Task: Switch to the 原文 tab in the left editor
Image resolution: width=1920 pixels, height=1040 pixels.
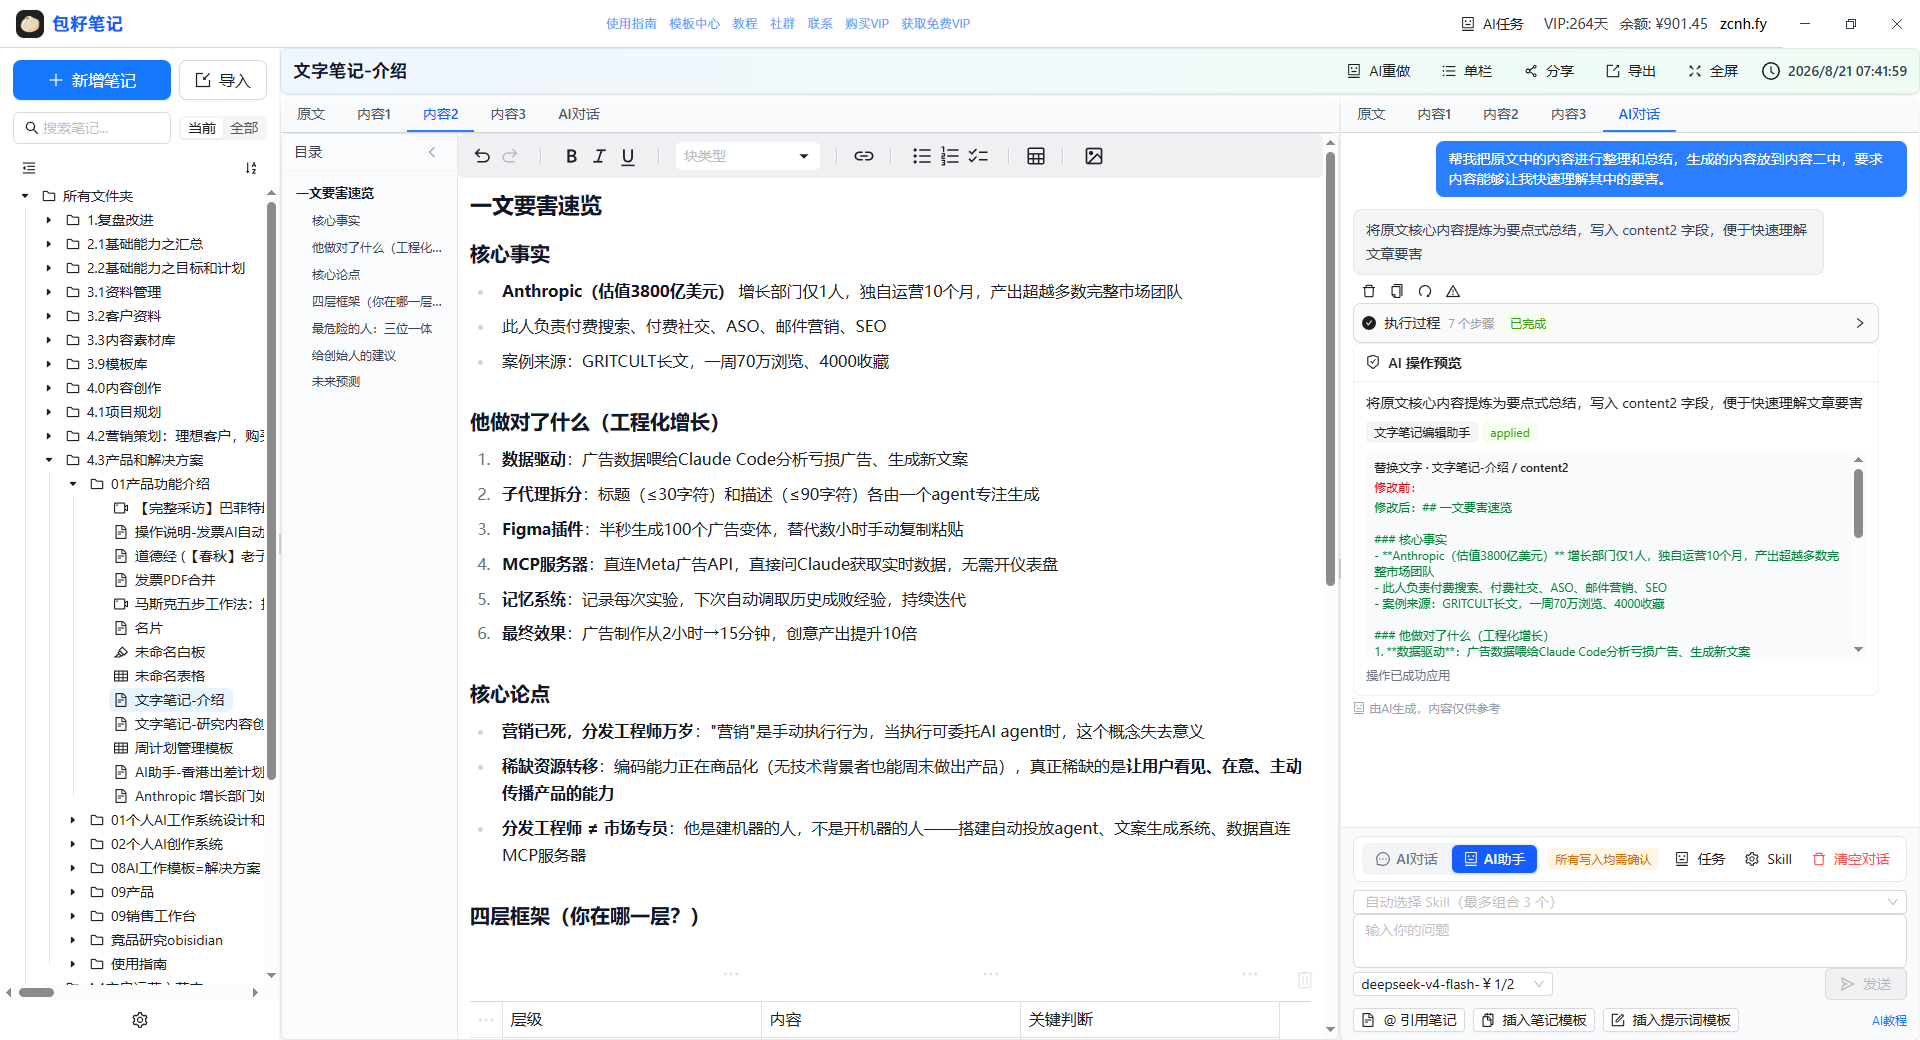Action: 311,114
